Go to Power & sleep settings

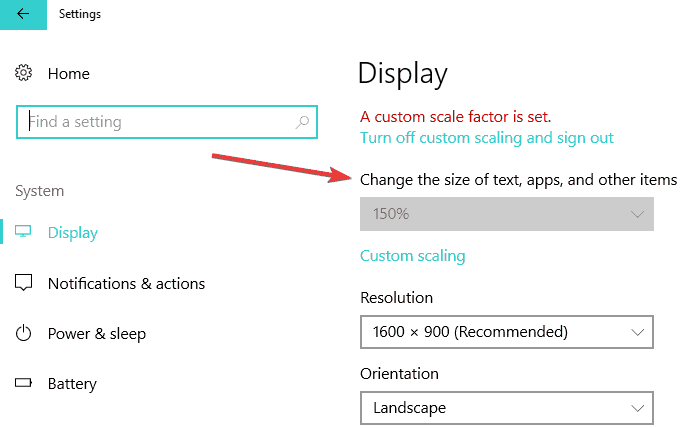click(96, 334)
